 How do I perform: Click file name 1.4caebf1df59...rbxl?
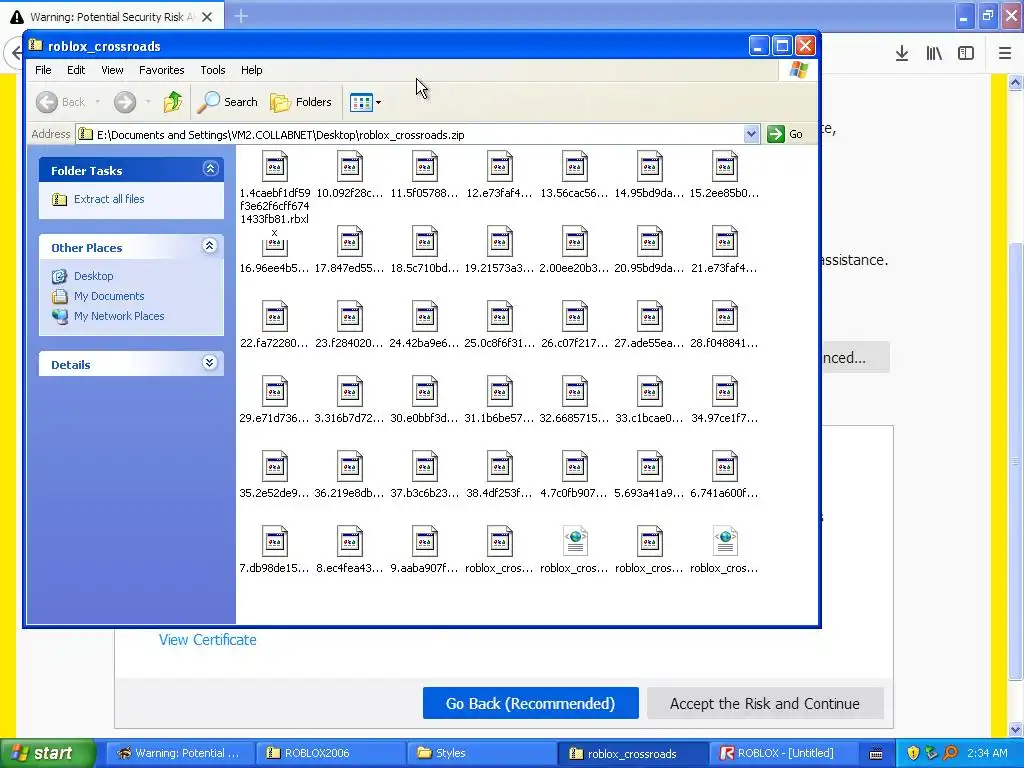pyautogui.click(x=274, y=212)
